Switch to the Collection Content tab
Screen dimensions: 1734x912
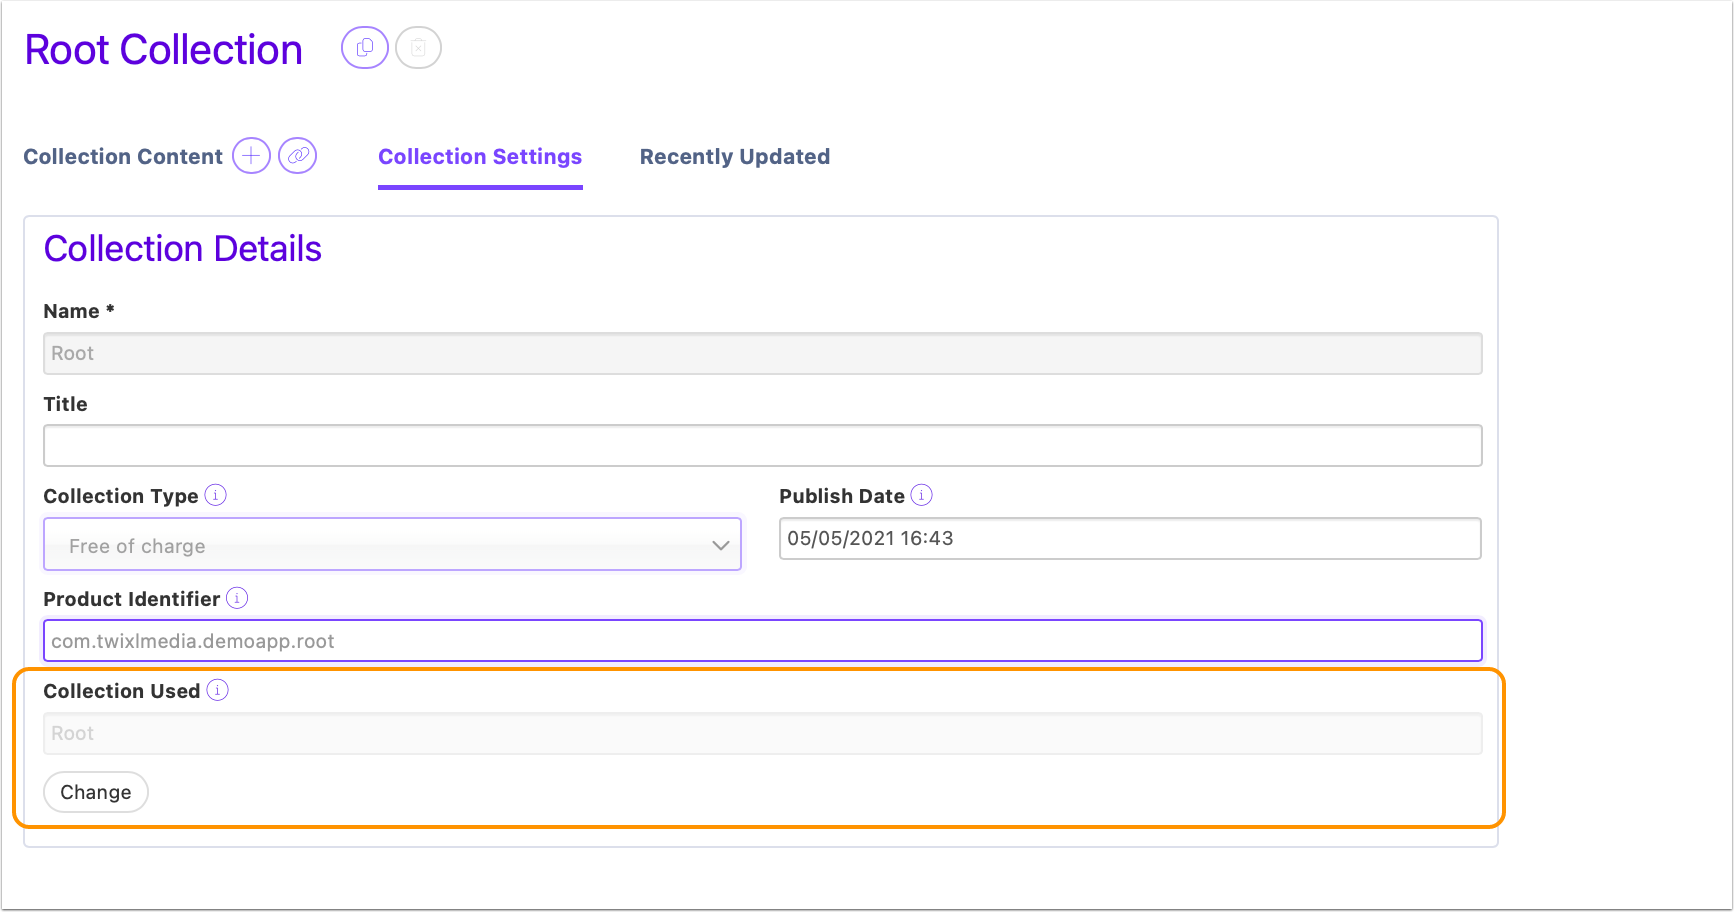click(x=123, y=157)
